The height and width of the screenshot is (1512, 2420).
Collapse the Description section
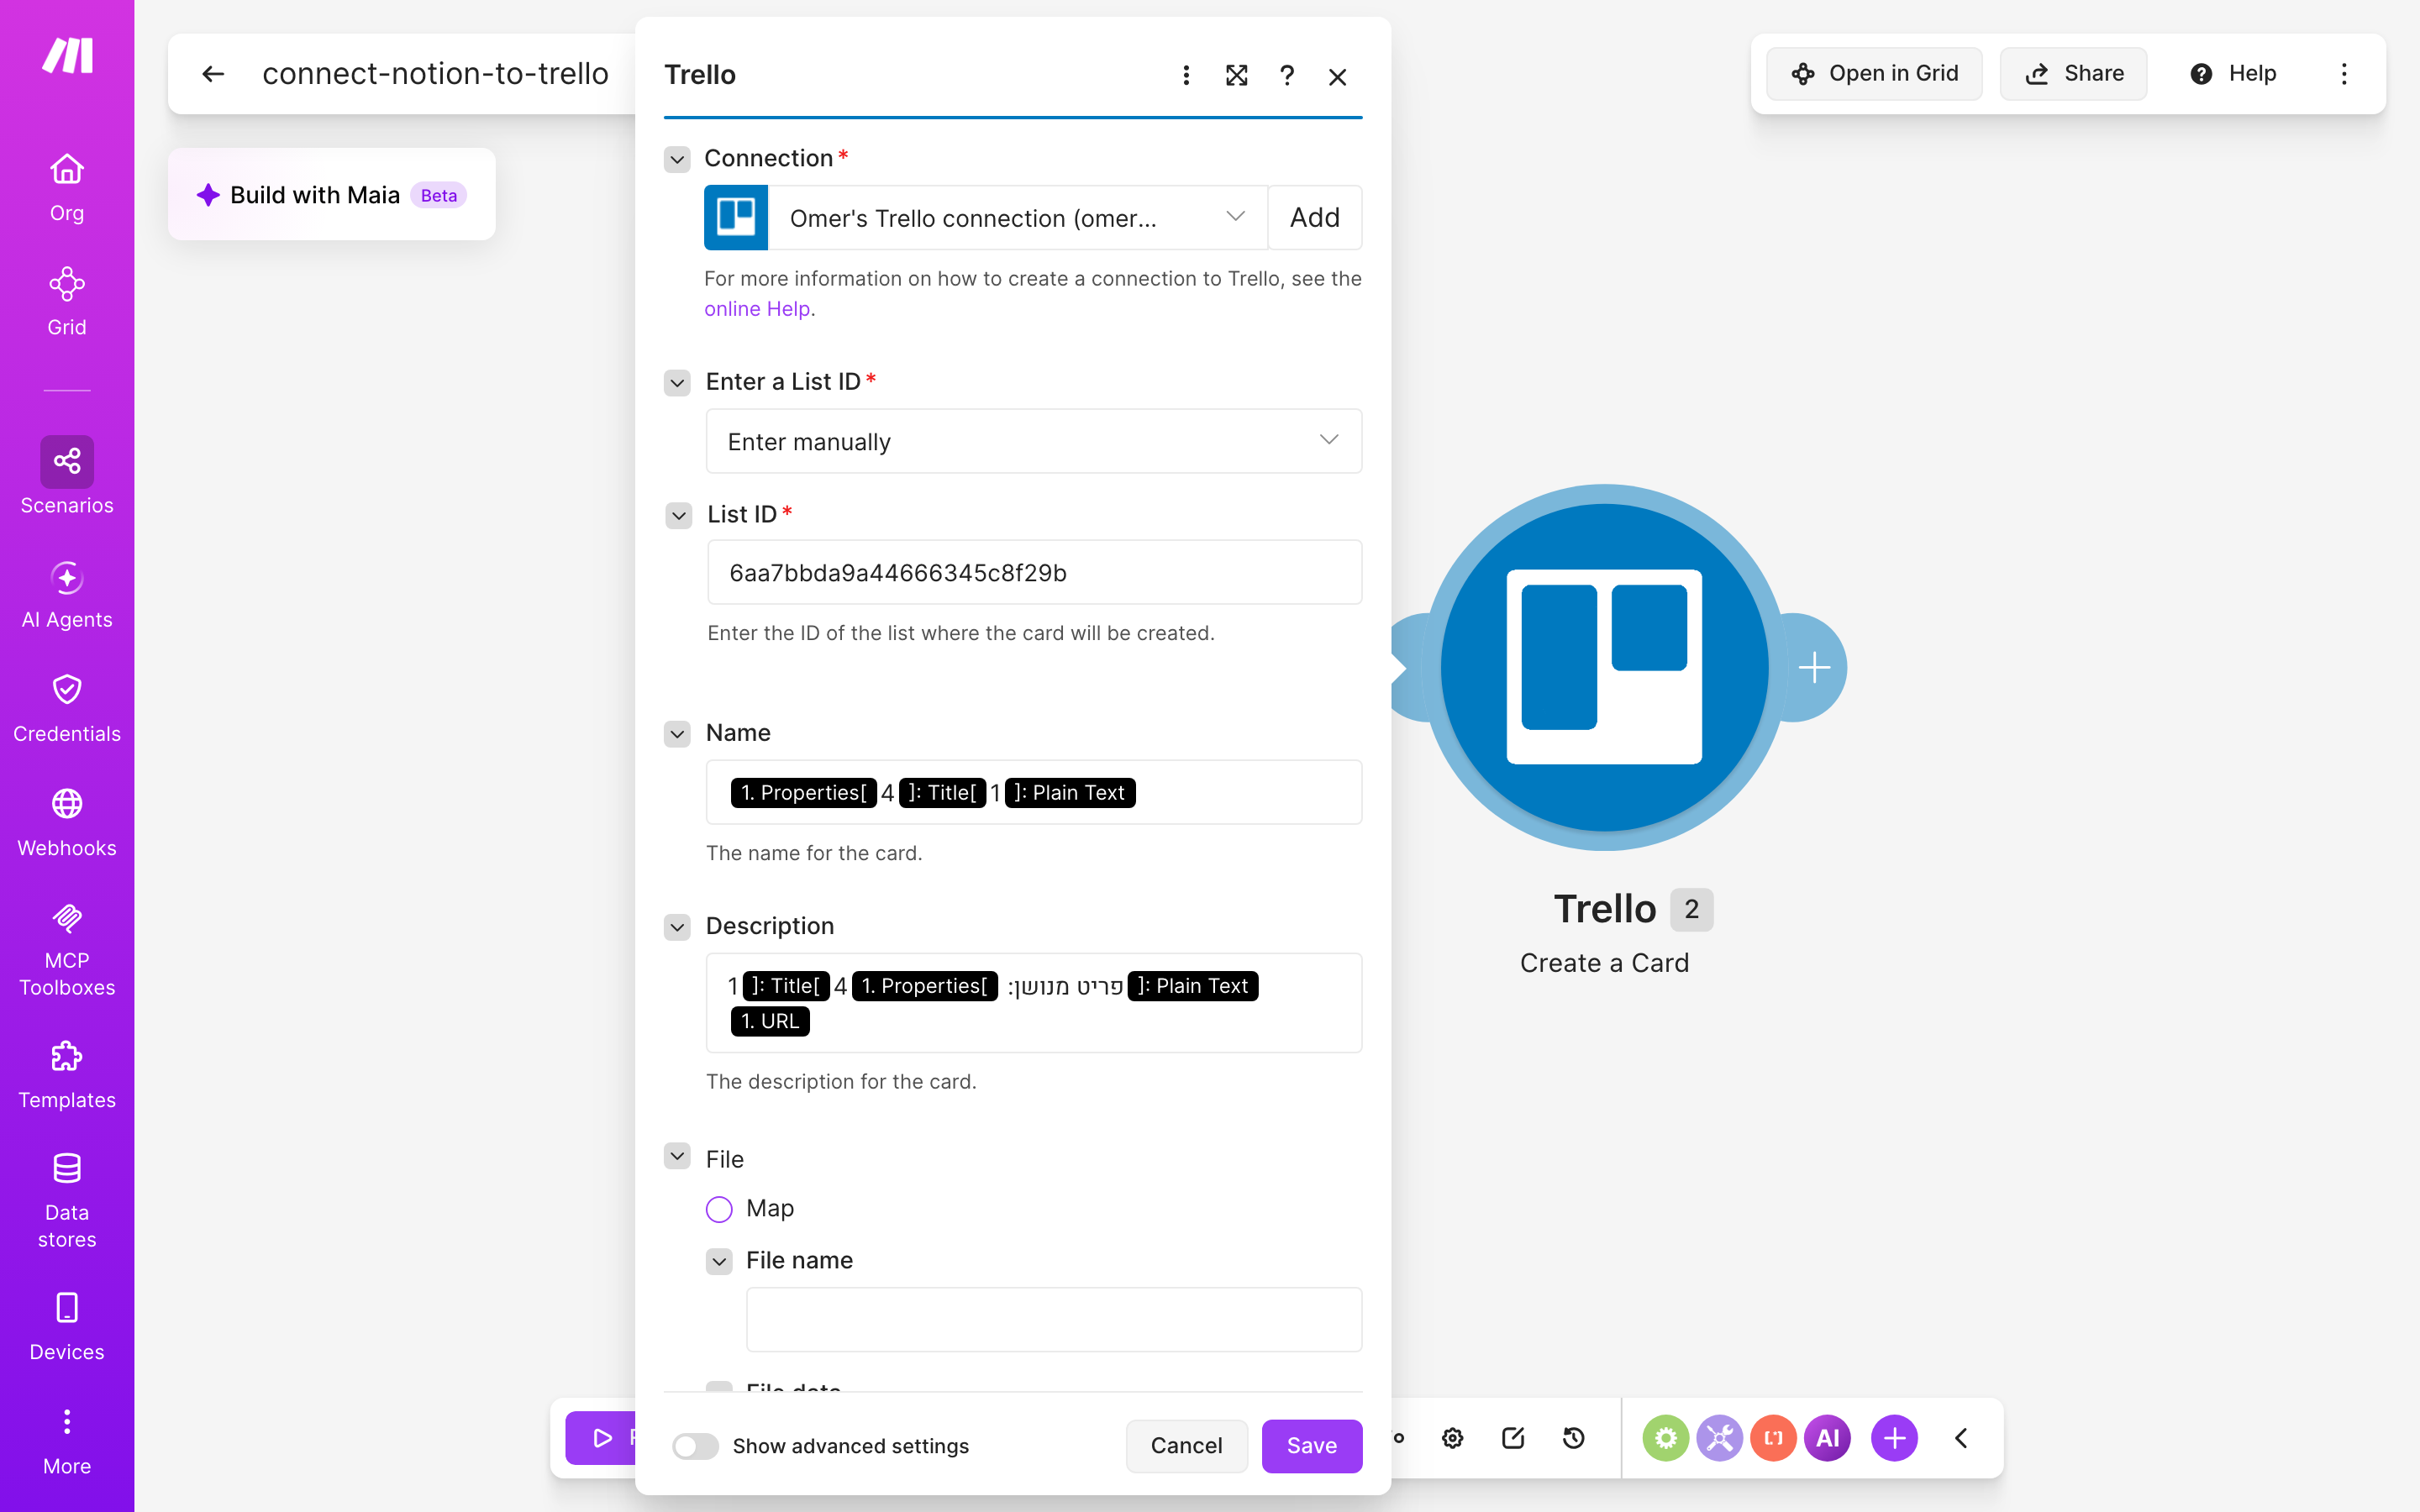pyautogui.click(x=677, y=927)
